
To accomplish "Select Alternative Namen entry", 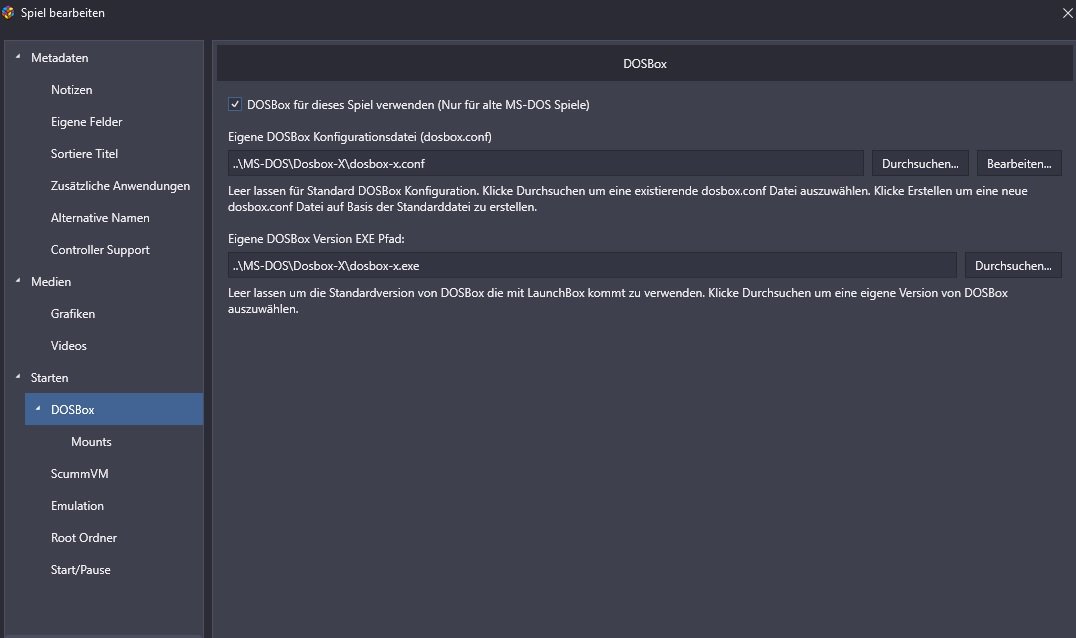I will pos(100,218).
